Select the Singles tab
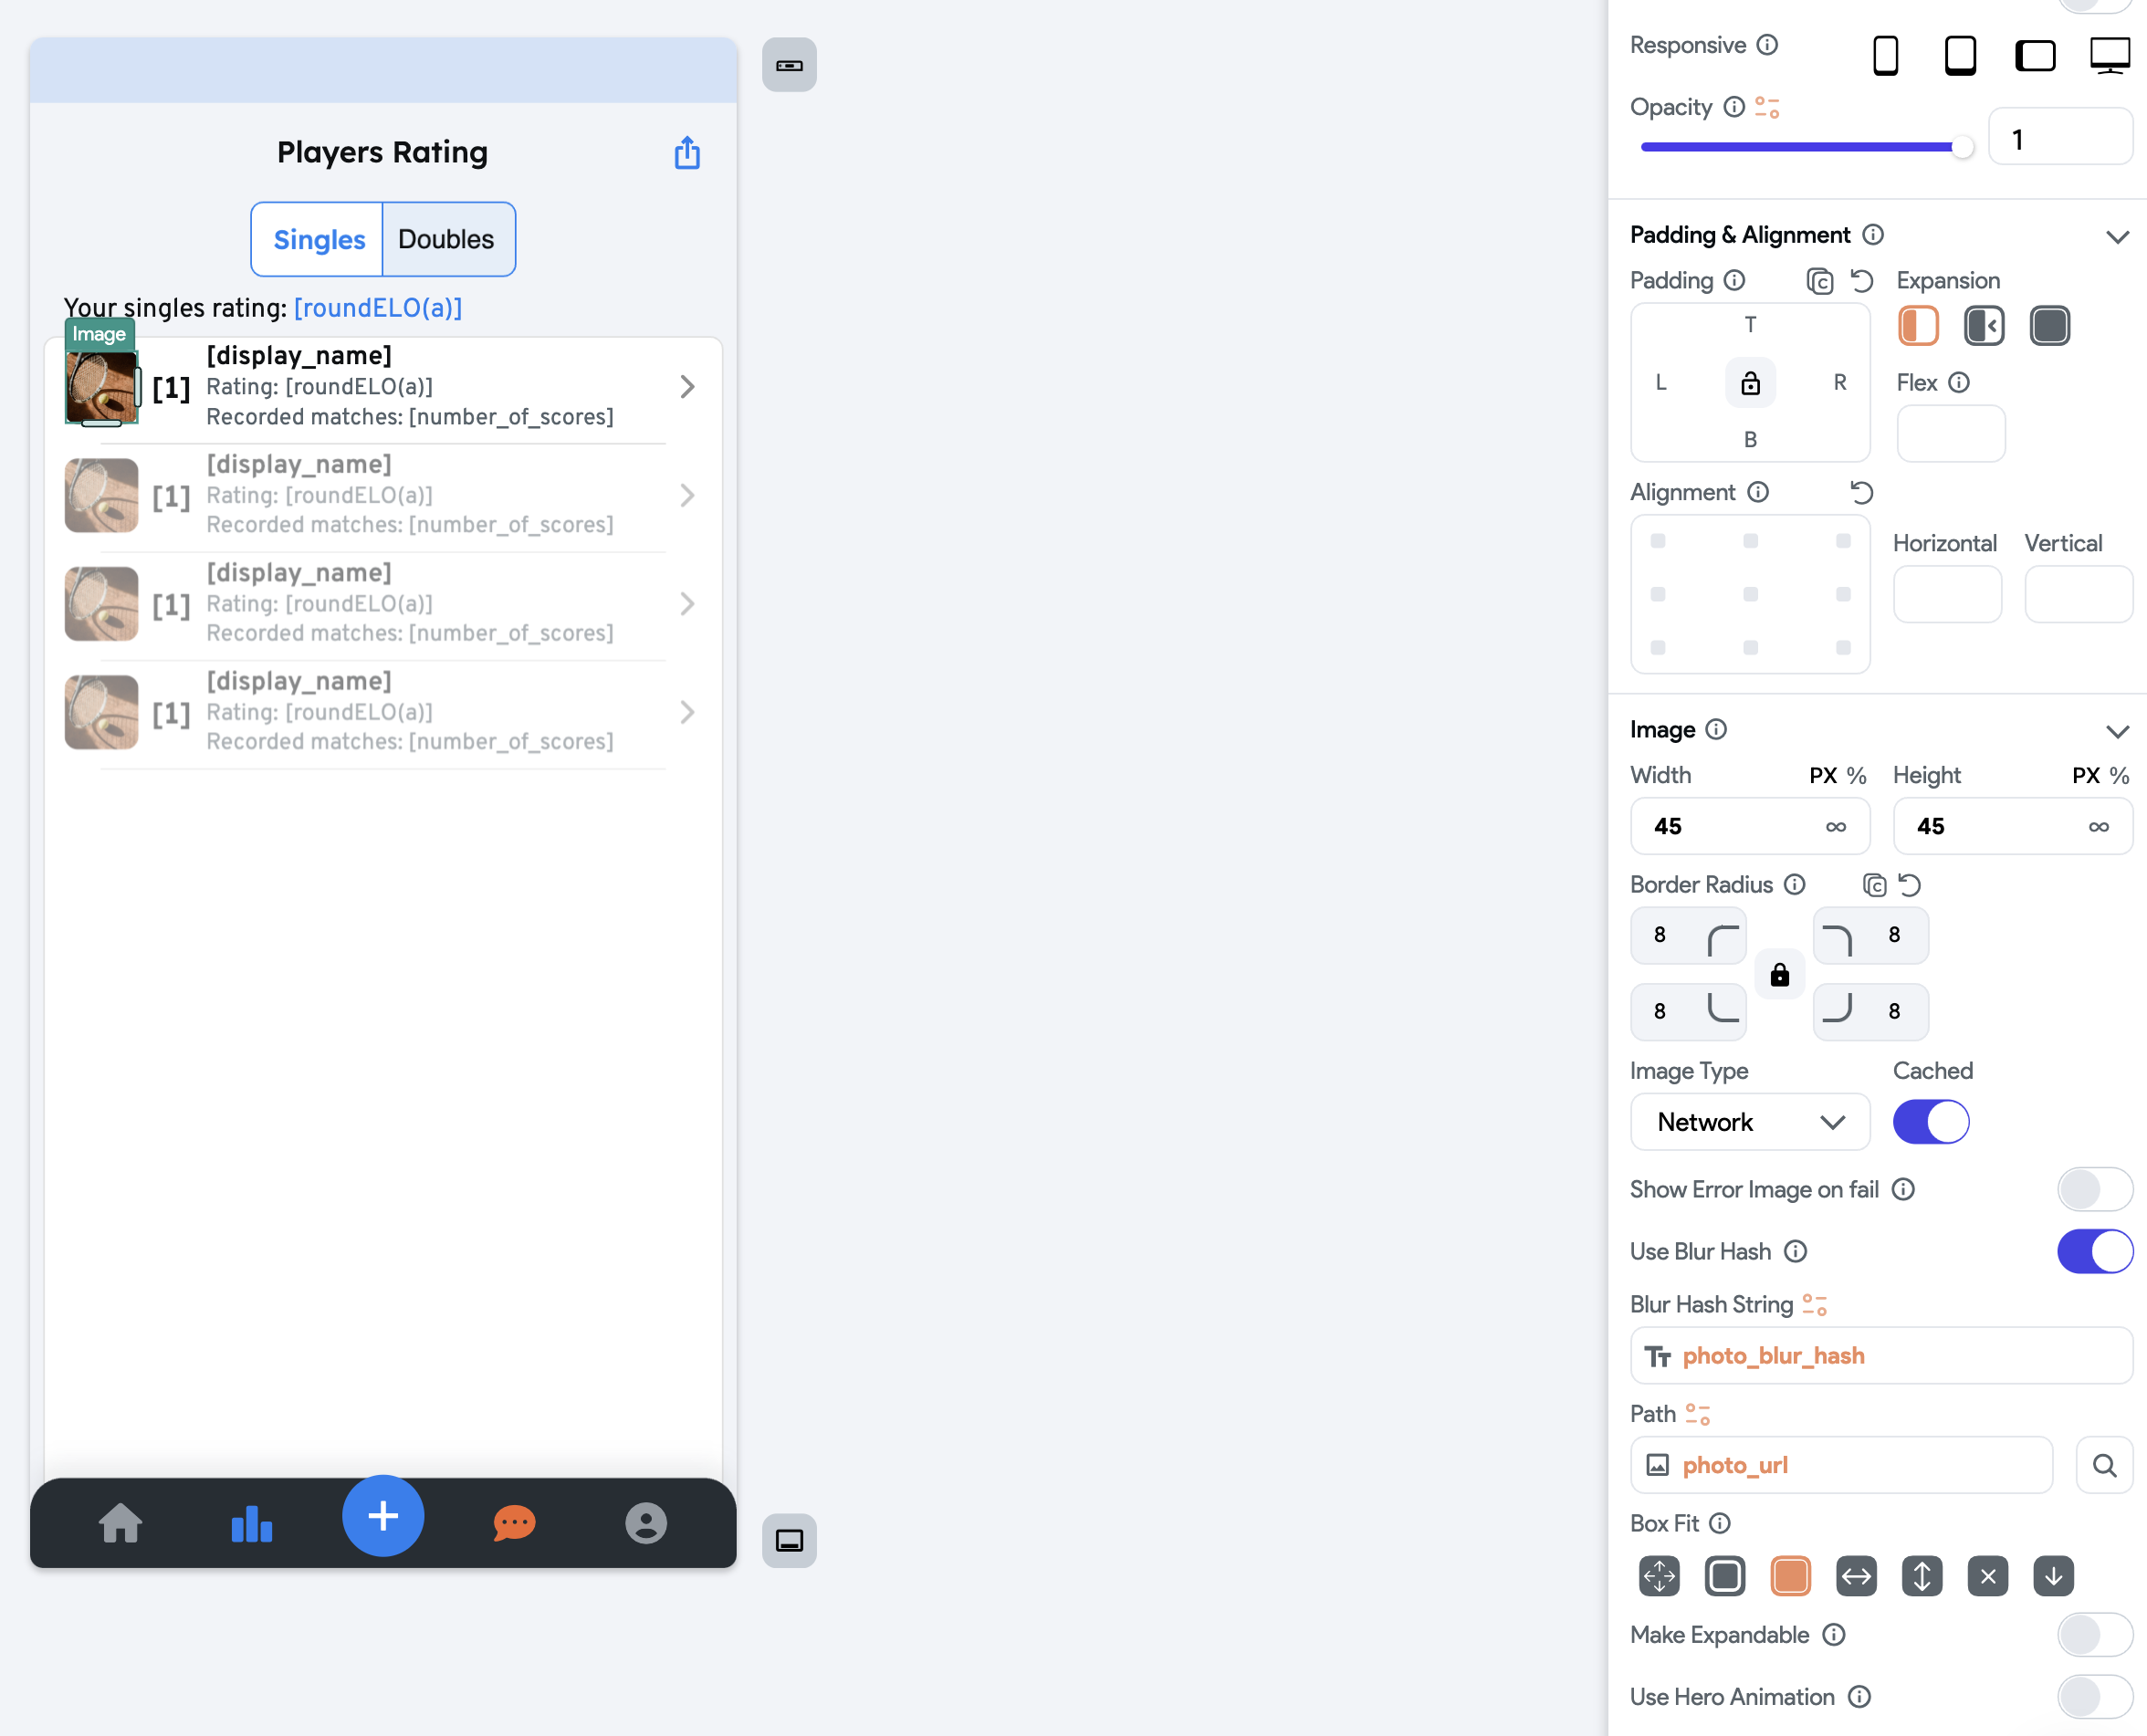This screenshot has width=2147, height=1736. (x=319, y=240)
